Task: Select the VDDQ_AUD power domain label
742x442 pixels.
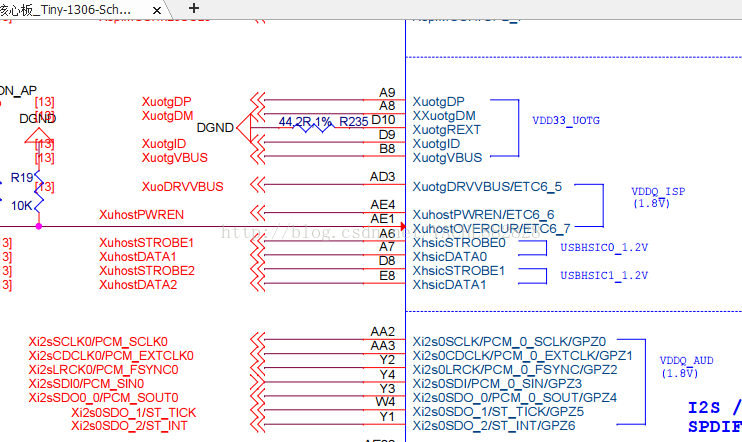Action: tap(687, 361)
